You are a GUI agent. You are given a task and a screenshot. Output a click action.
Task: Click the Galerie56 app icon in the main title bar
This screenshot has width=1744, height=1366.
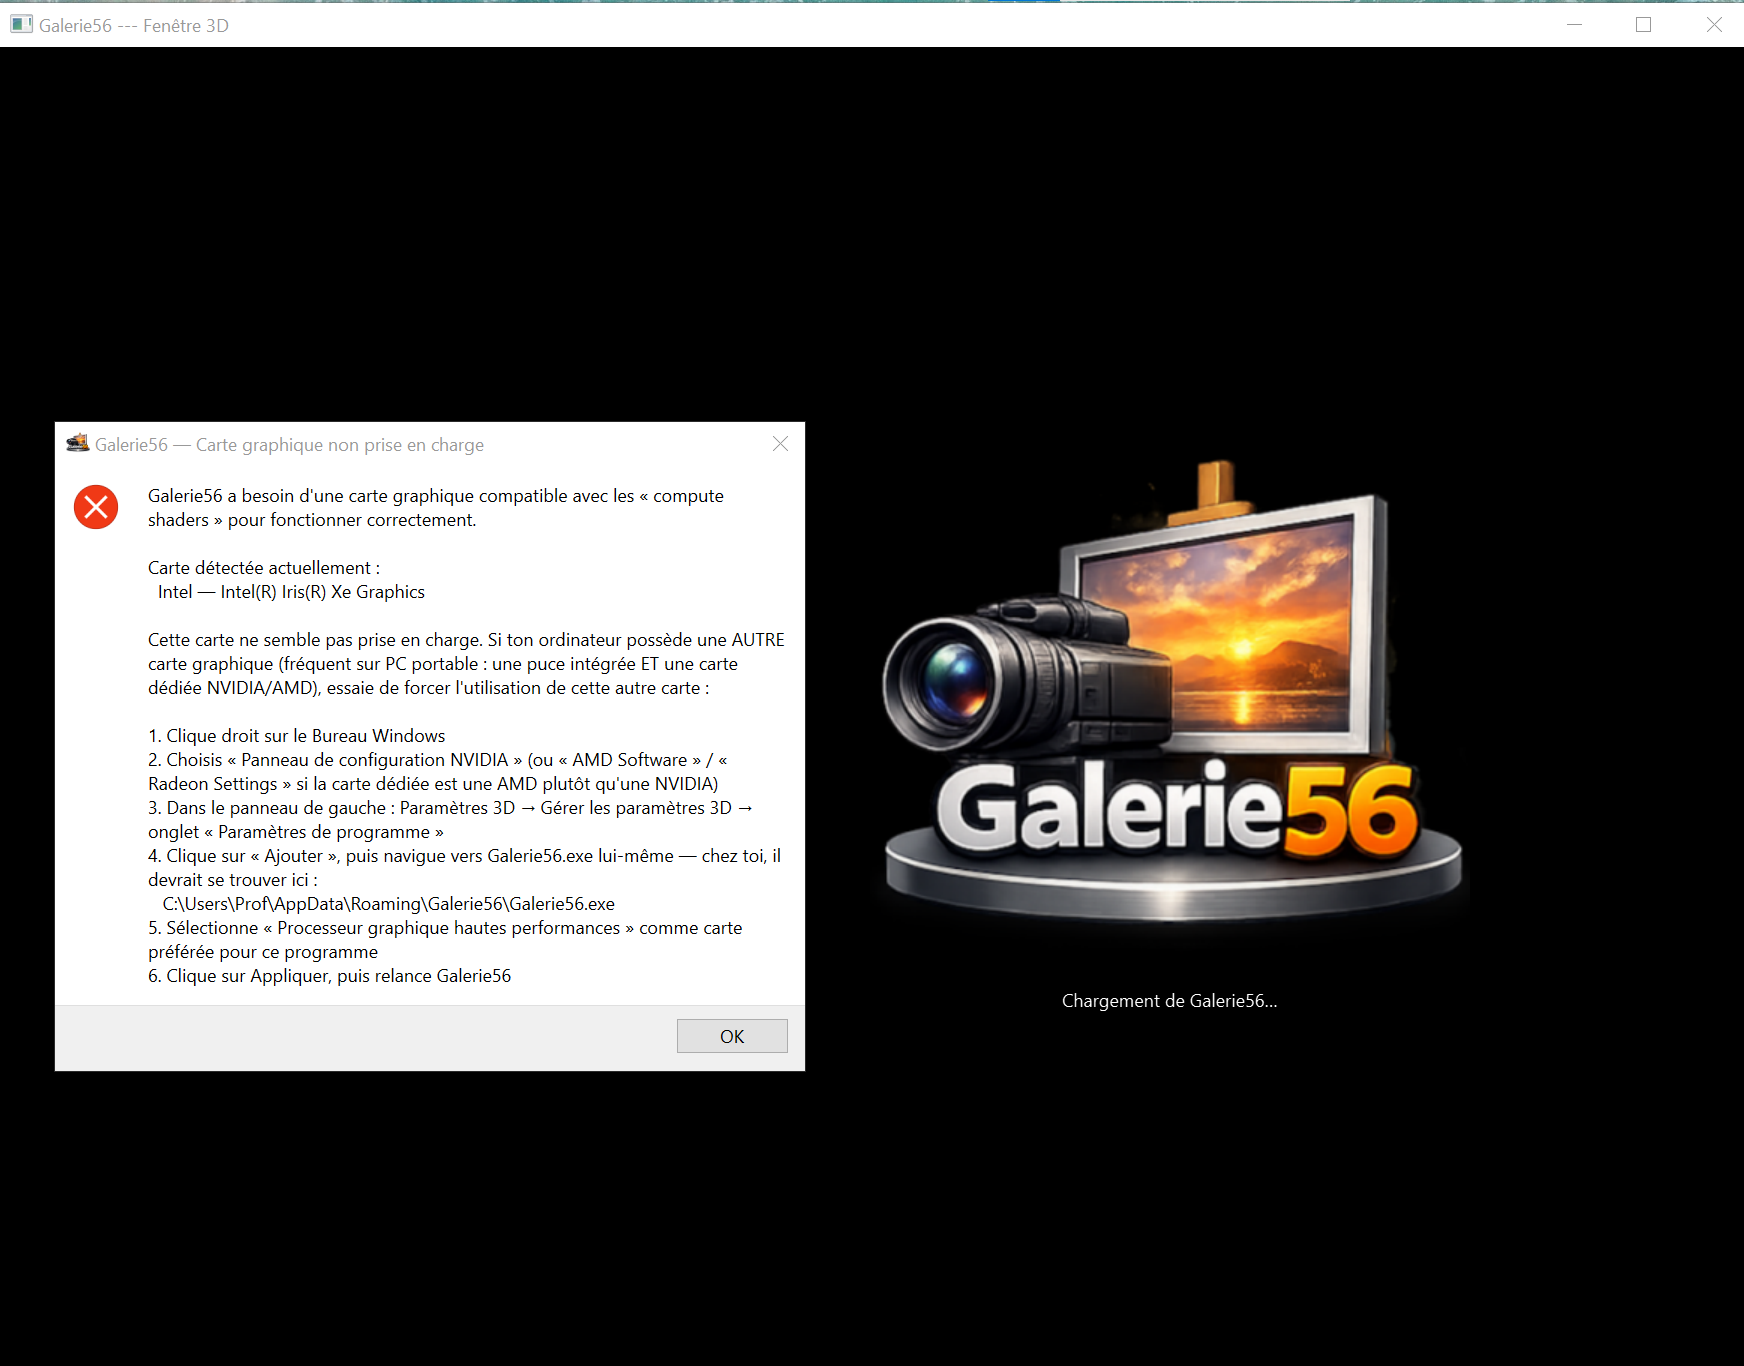pos(22,24)
